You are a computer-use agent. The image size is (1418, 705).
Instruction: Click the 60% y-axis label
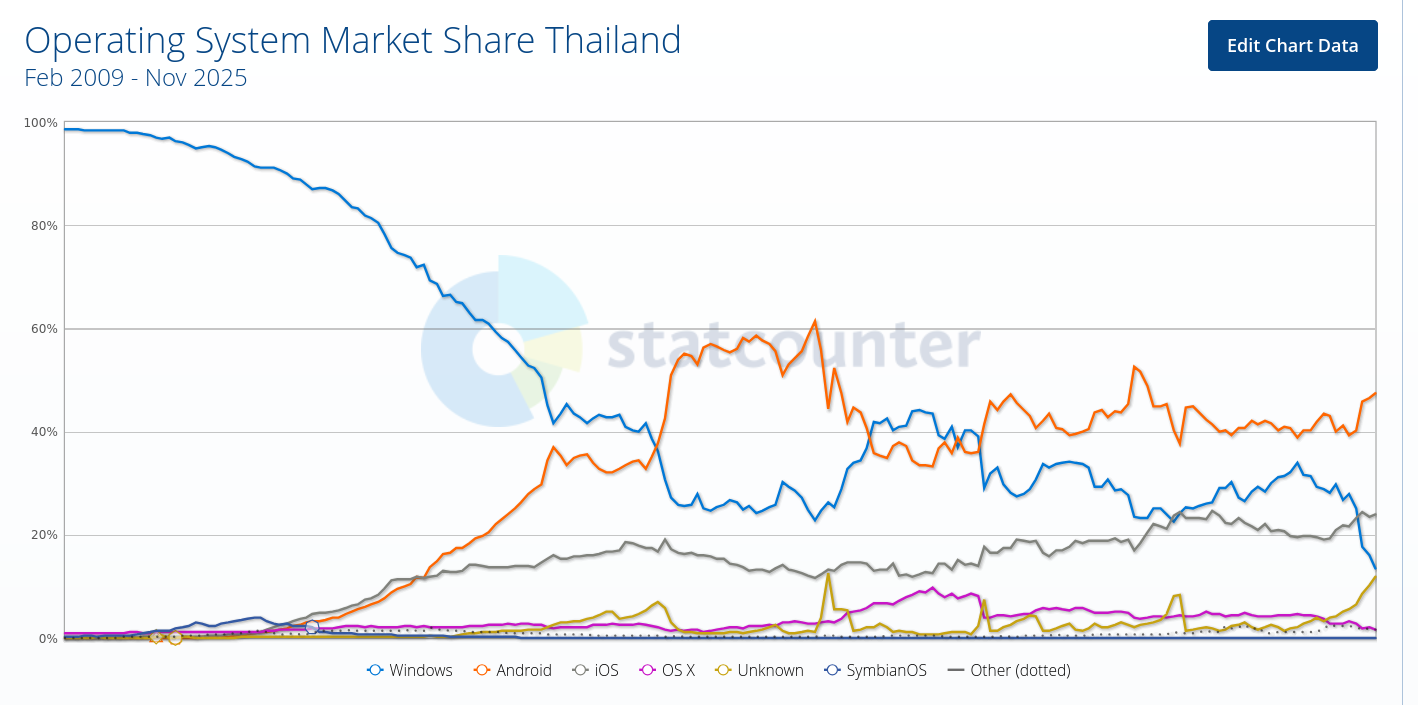(x=40, y=329)
